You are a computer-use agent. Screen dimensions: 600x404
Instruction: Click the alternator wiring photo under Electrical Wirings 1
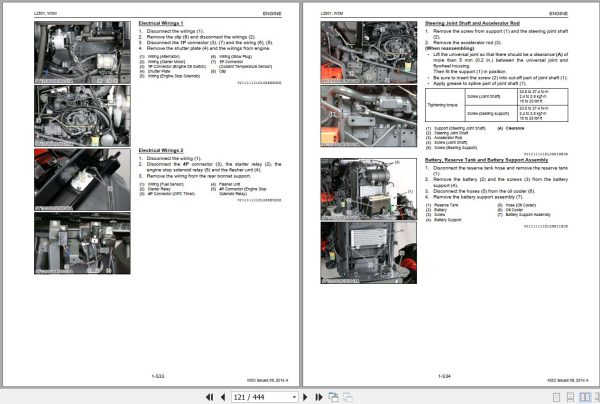coord(82,52)
